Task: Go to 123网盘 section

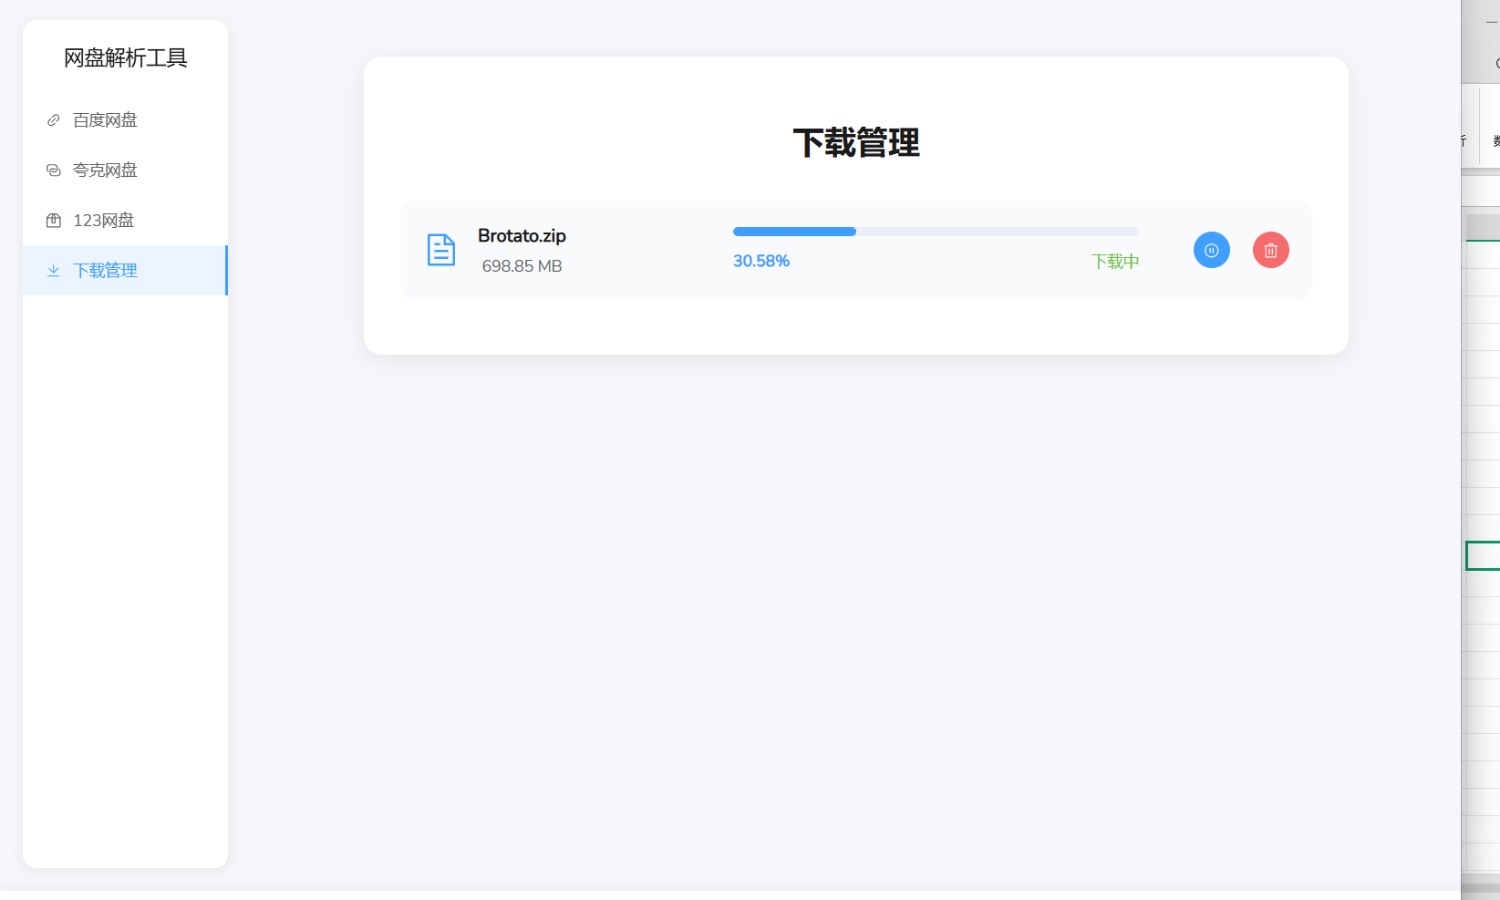Action: point(103,220)
